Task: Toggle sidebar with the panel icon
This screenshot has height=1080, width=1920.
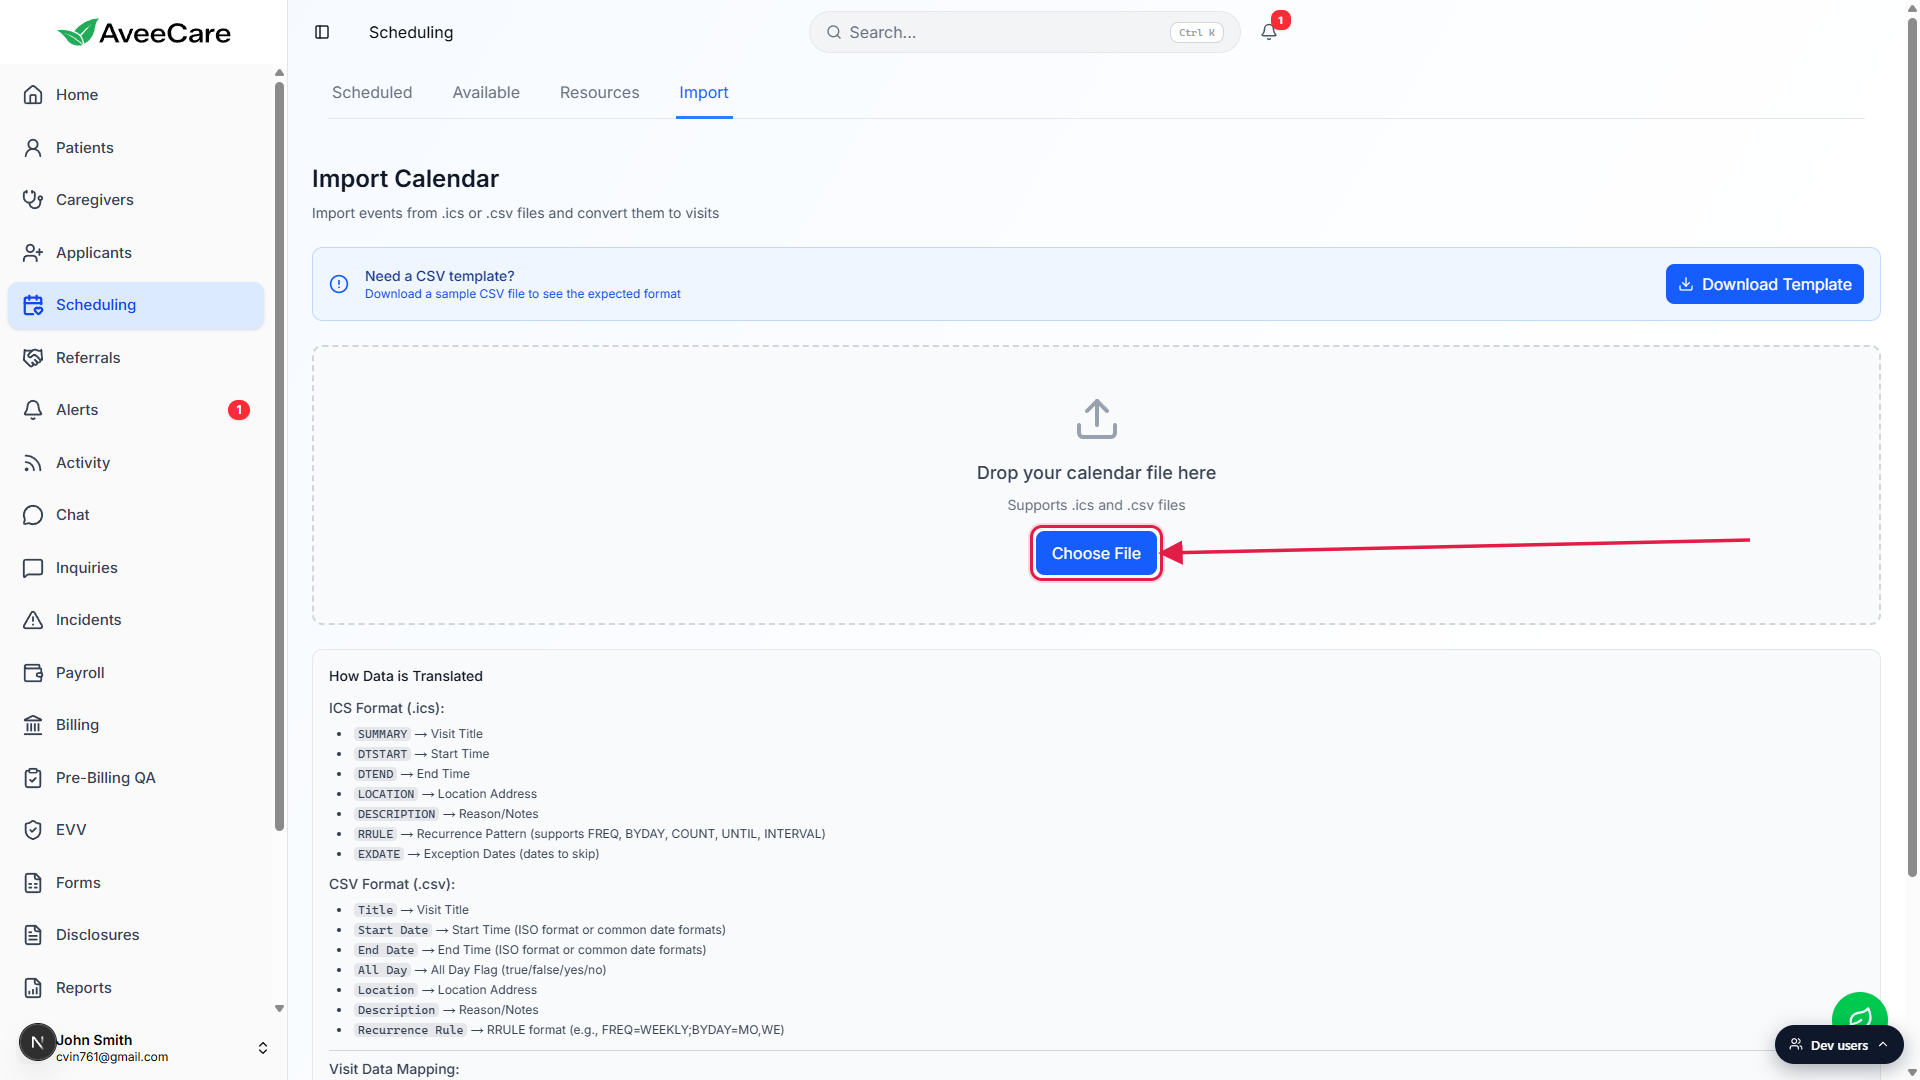Action: tap(322, 32)
